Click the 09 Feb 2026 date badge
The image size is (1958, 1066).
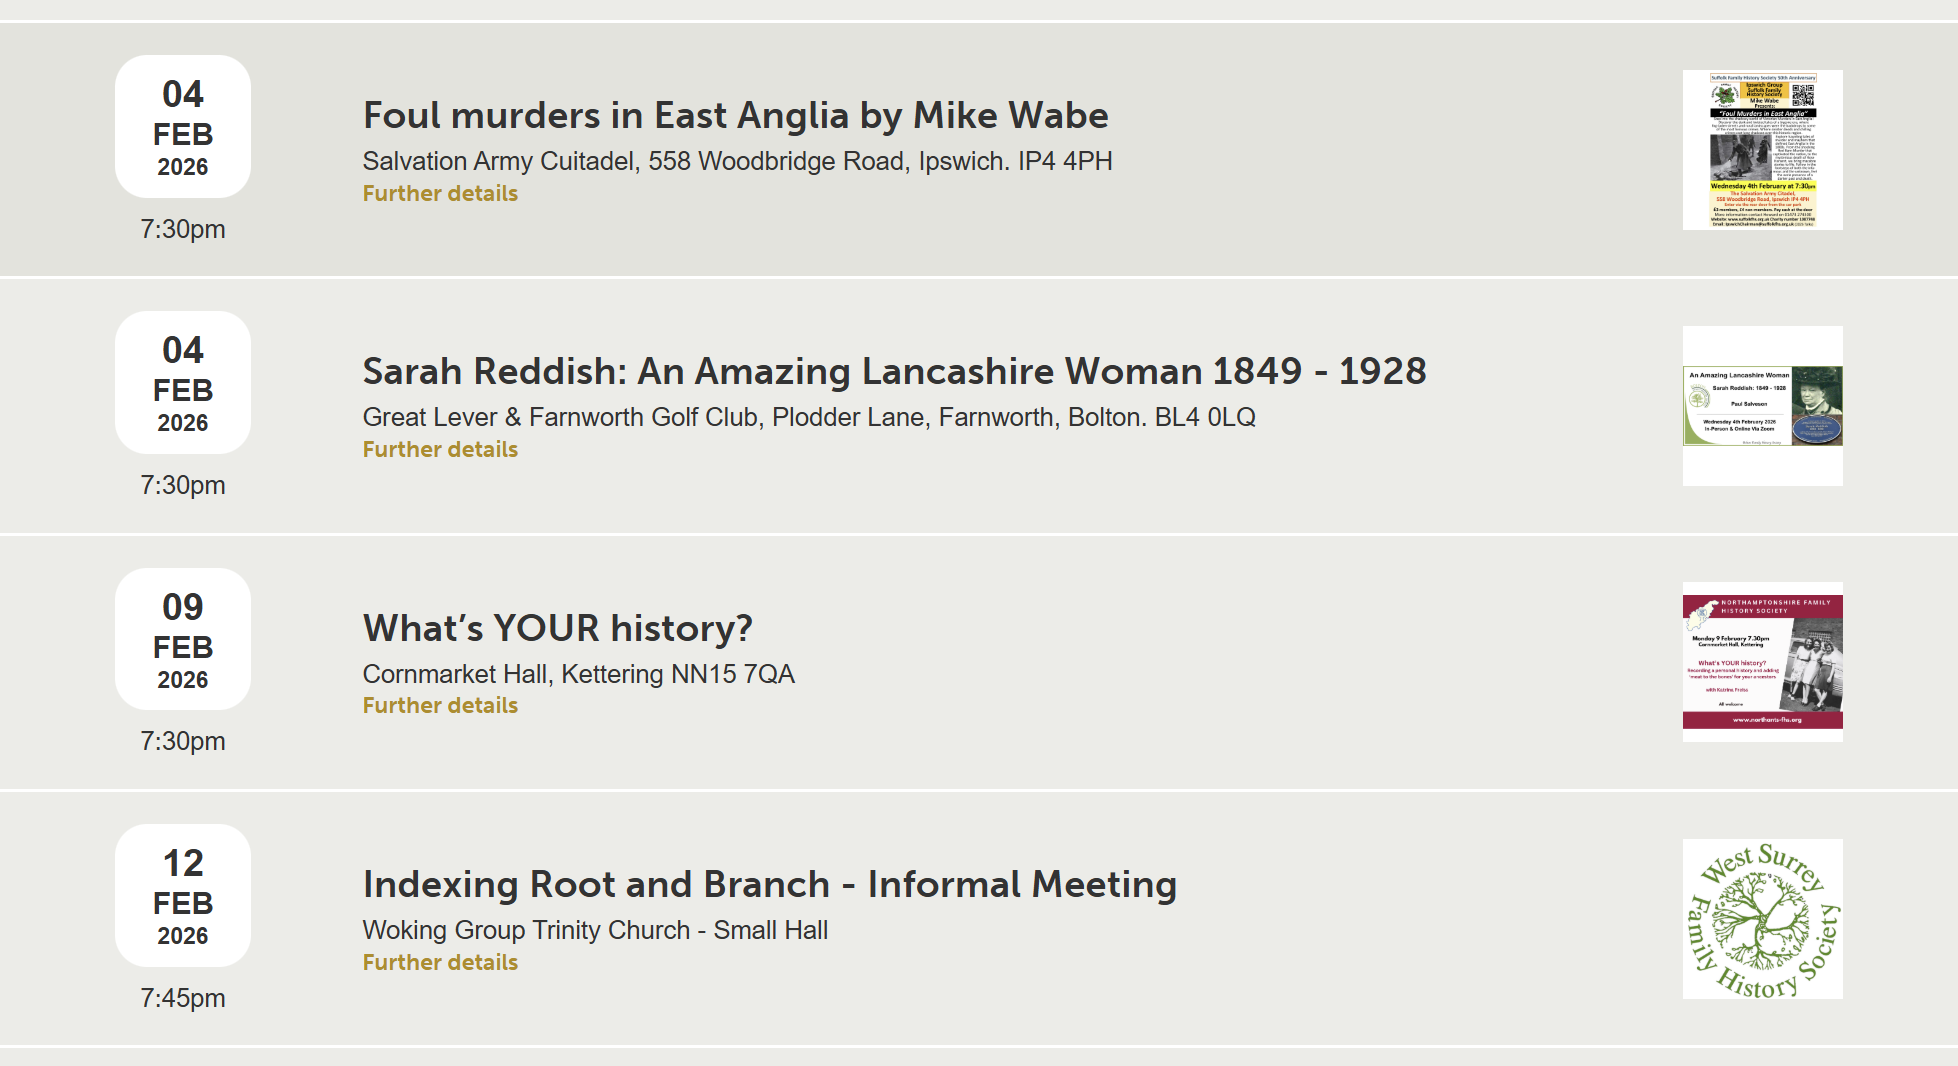tap(183, 640)
